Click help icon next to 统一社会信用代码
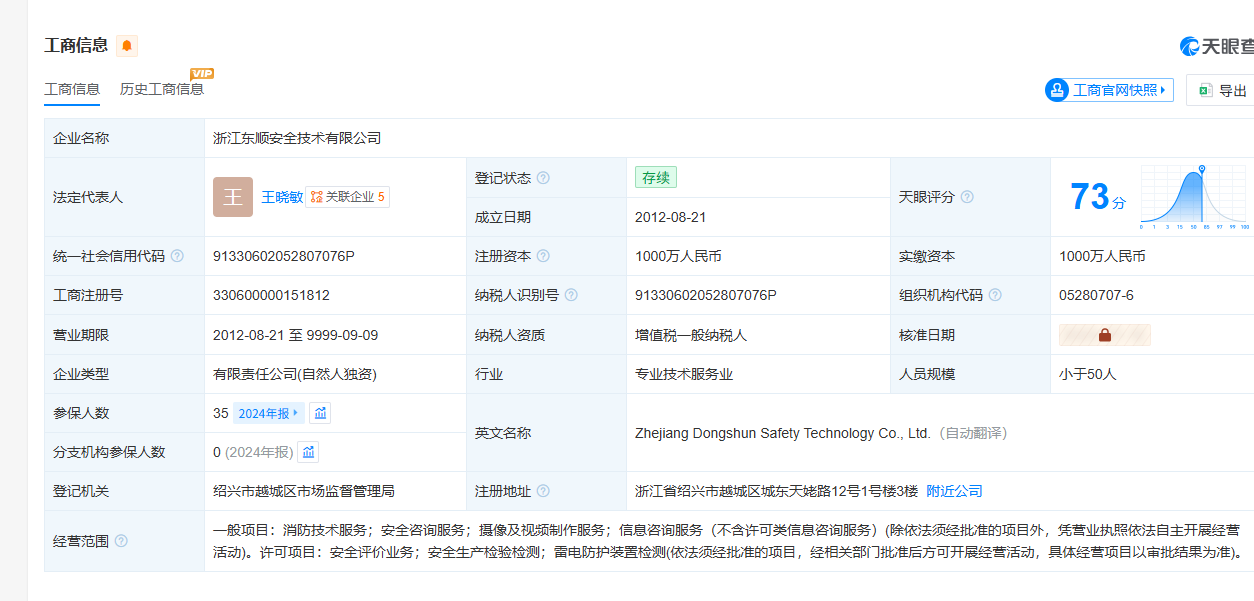The image size is (1254, 601). [177, 256]
